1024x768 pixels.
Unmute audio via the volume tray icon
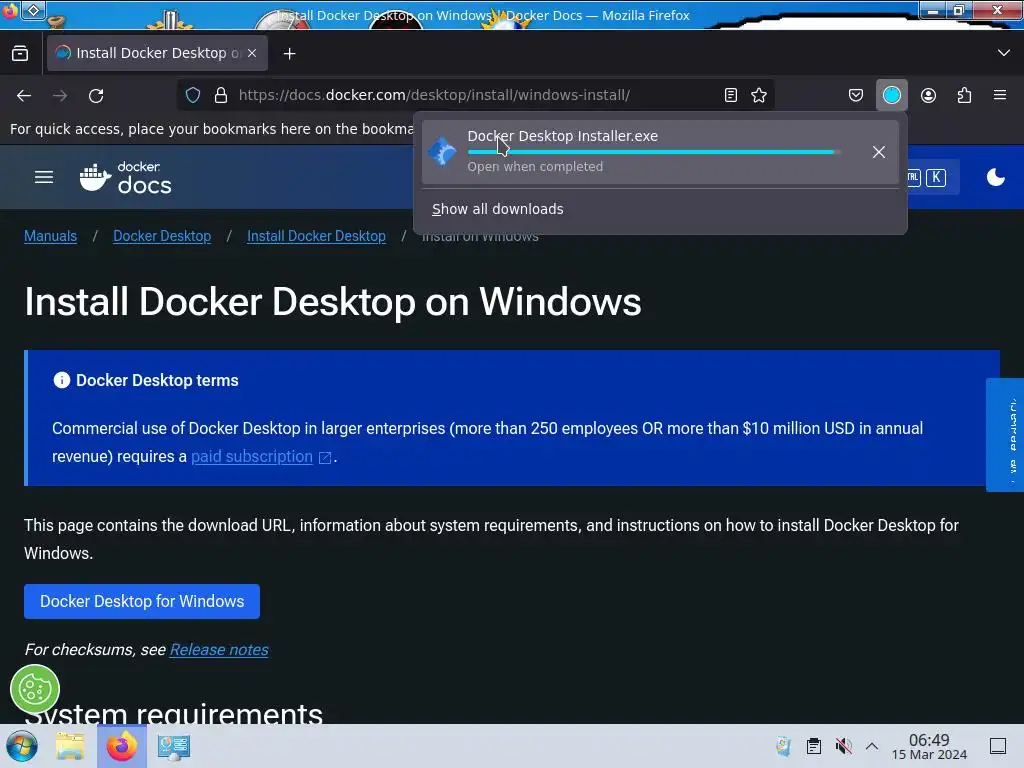(x=843, y=746)
